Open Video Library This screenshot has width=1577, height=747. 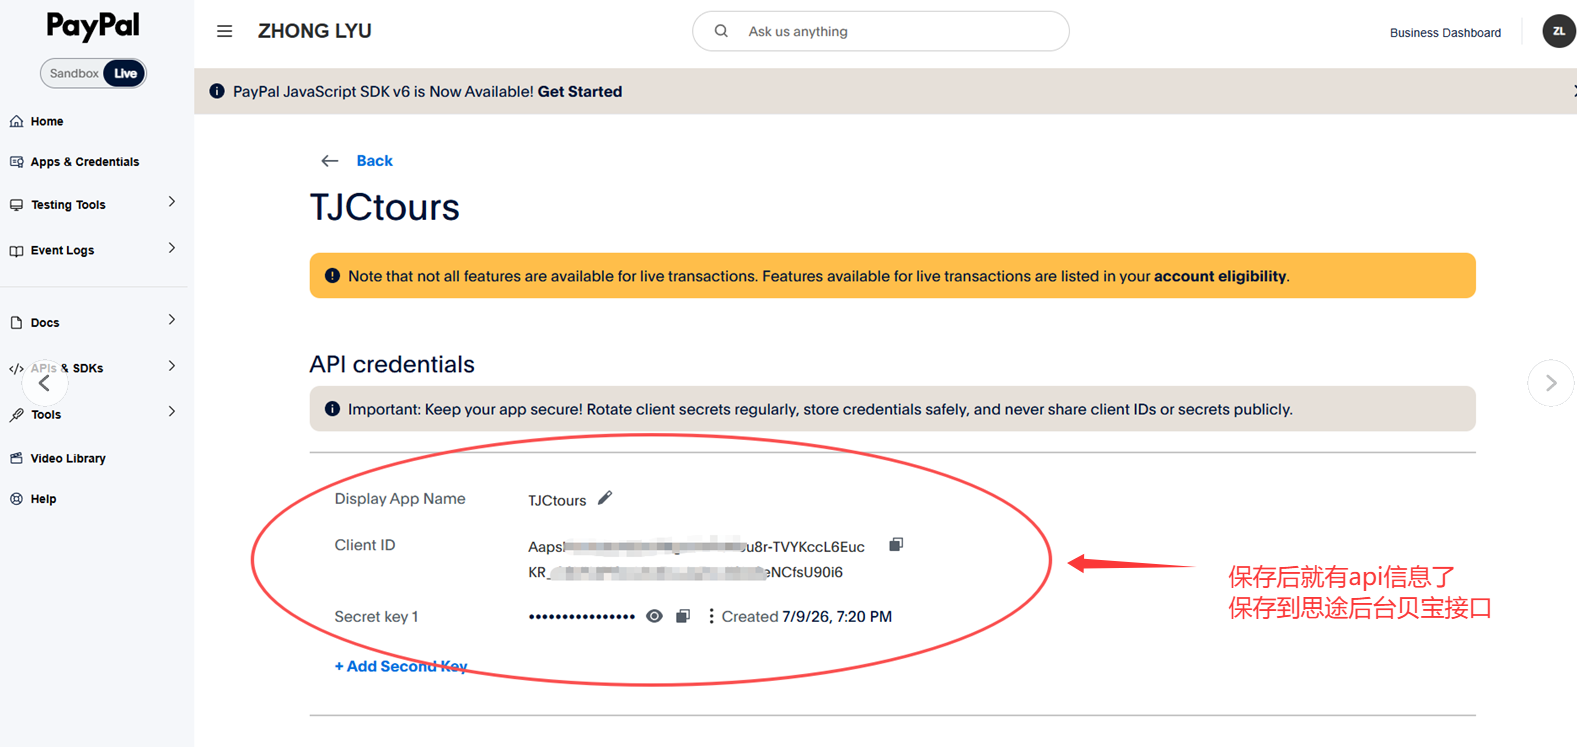pyautogui.click(x=68, y=459)
